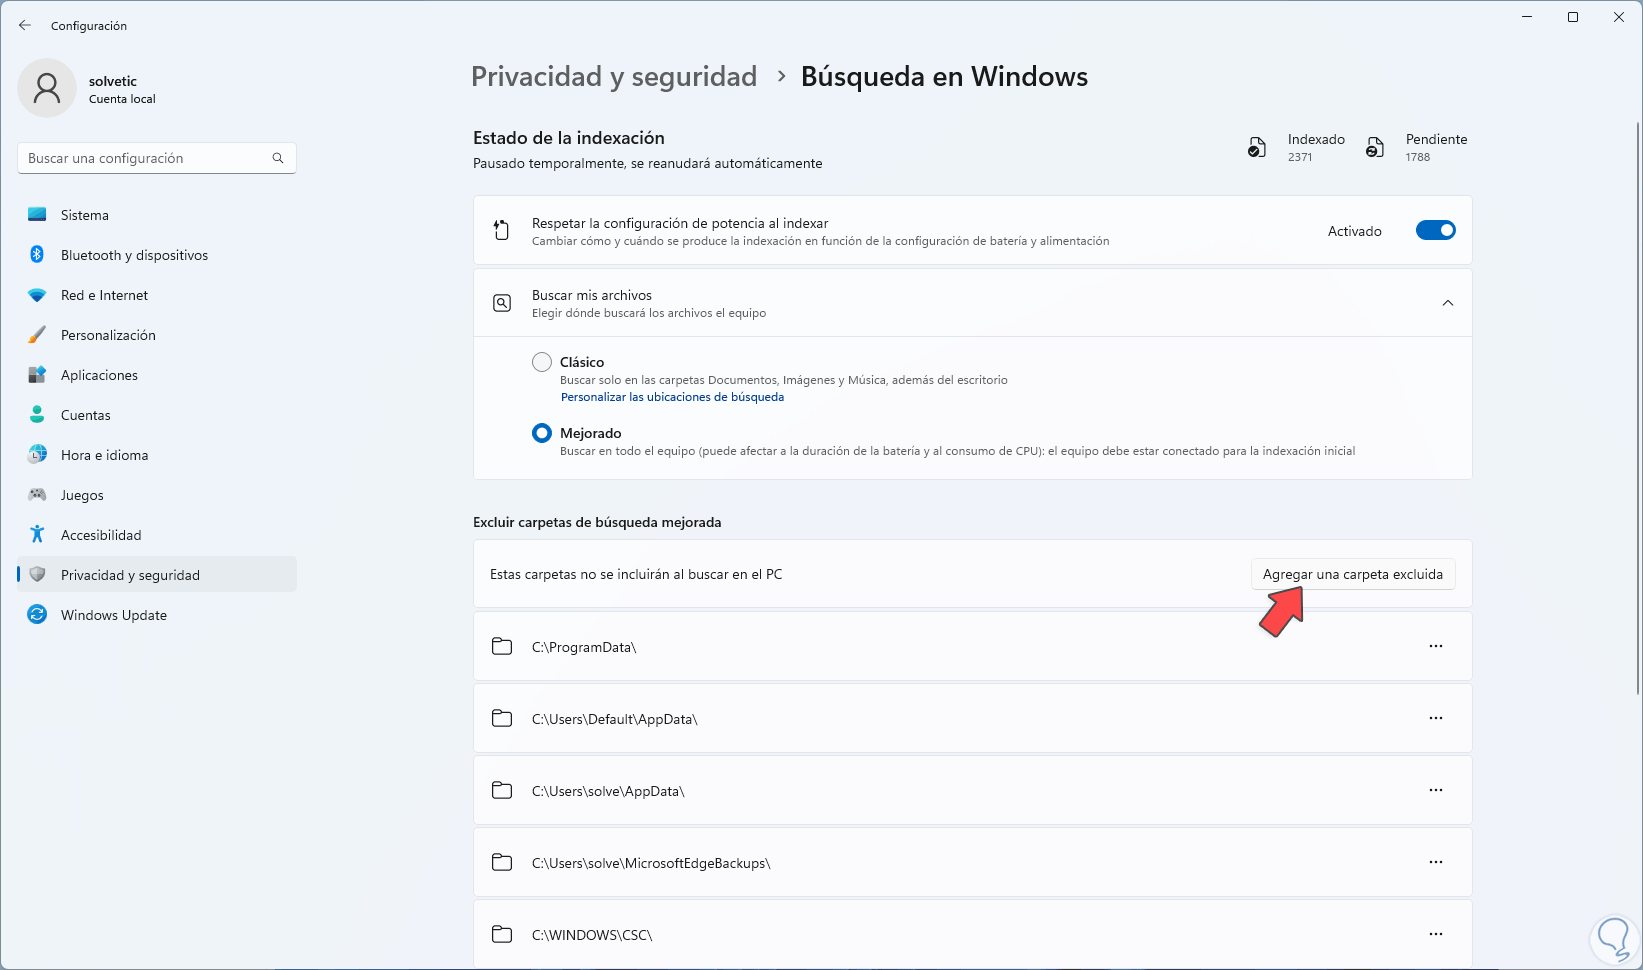Screen dimensions: 1643x970
Task: Select the Mejorado search radio button
Action: [x=542, y=433]
